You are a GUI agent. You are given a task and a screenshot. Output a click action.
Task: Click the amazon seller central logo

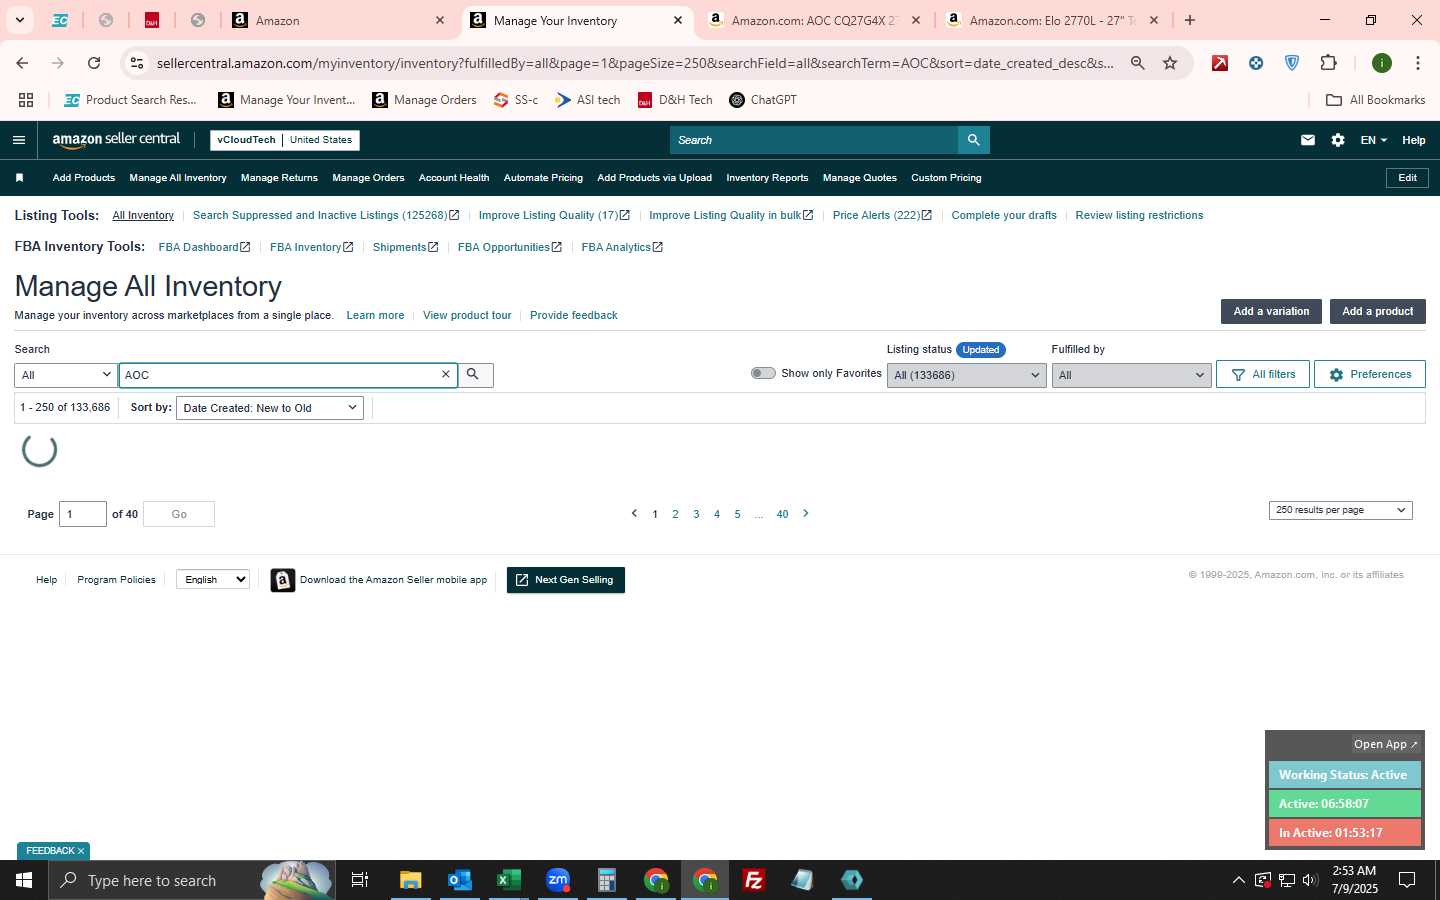point(116,140)
